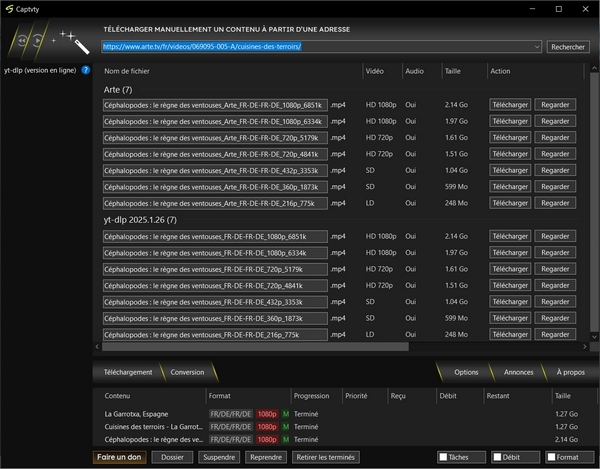This screenshot has height=469, width=600.
Task: Click the FR/DE/FR/DE badge for Céphalopodes download
Action: point(230,439)
